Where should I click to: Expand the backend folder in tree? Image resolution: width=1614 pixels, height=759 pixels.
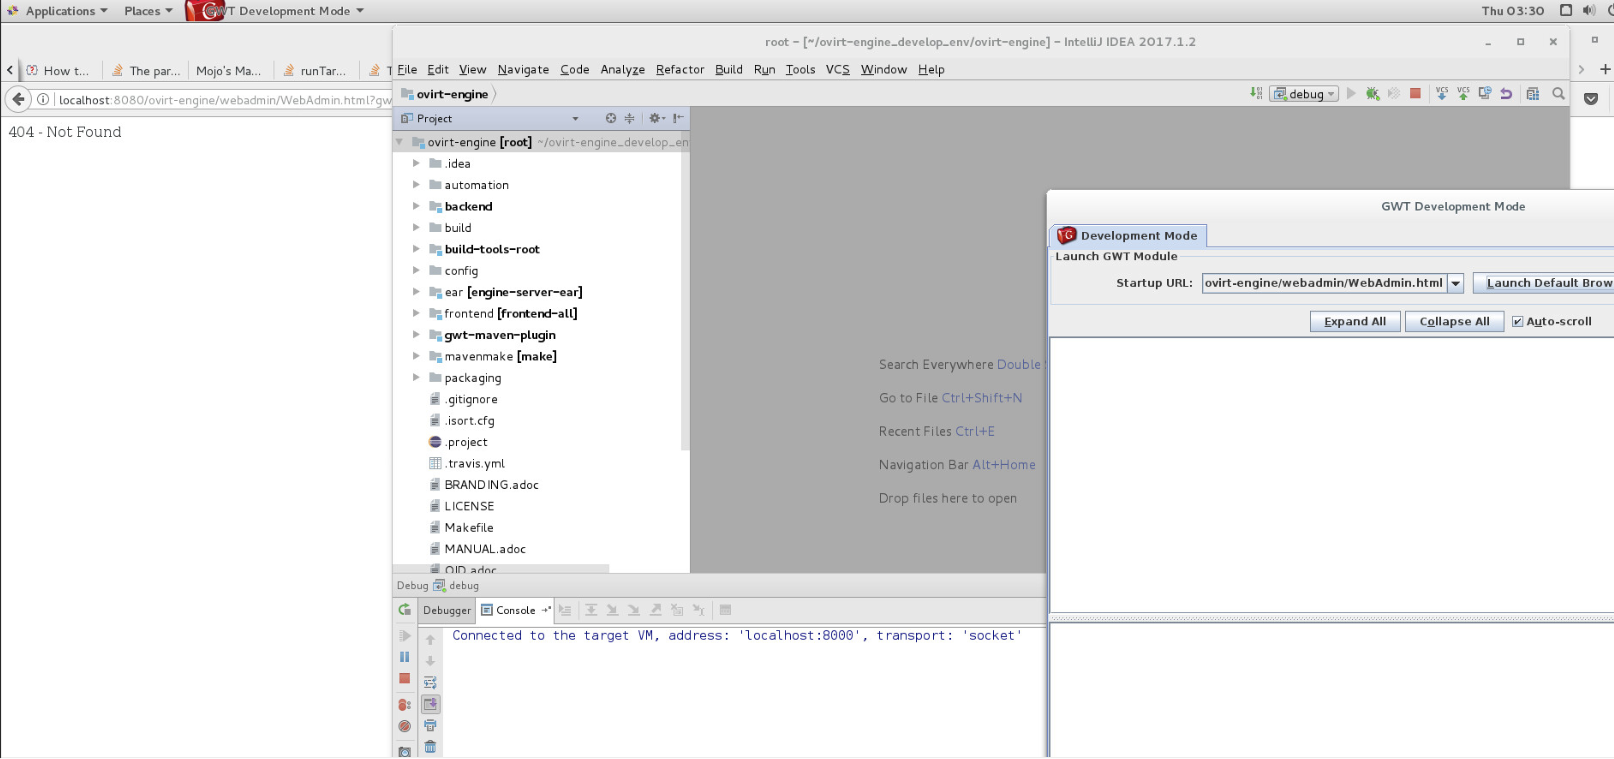tap(416, 206)
